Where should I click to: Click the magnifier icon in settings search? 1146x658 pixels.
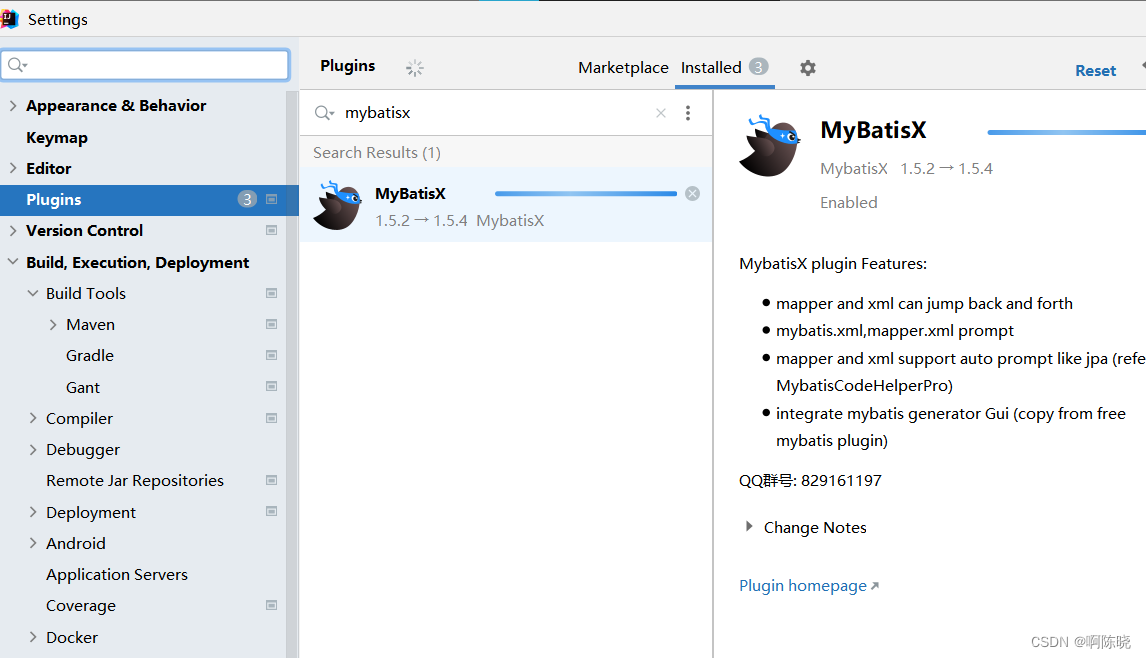tap(17, 65)
